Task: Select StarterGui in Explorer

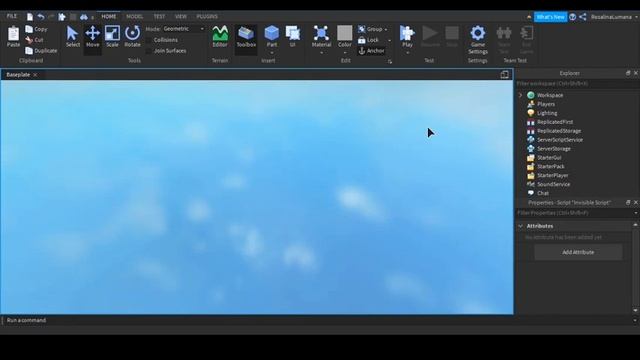Action: coord(549,158)
